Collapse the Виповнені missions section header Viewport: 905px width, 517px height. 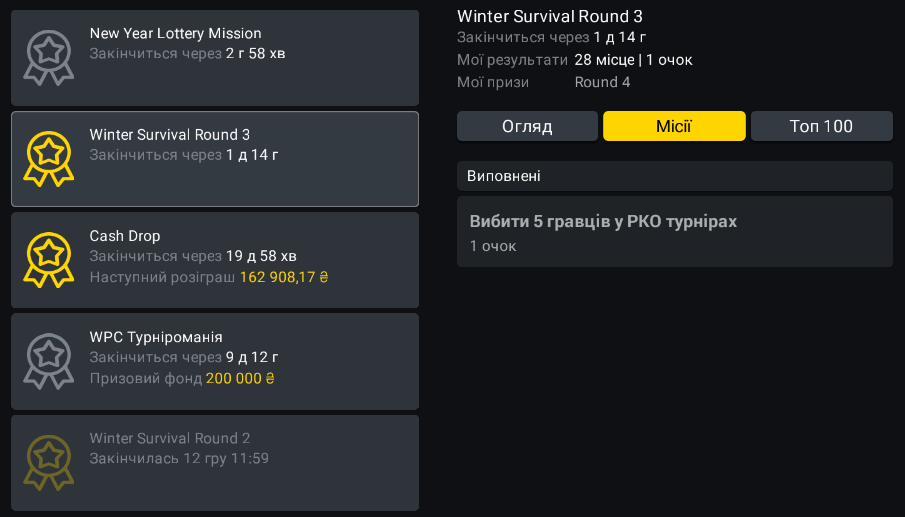[674, 176]
